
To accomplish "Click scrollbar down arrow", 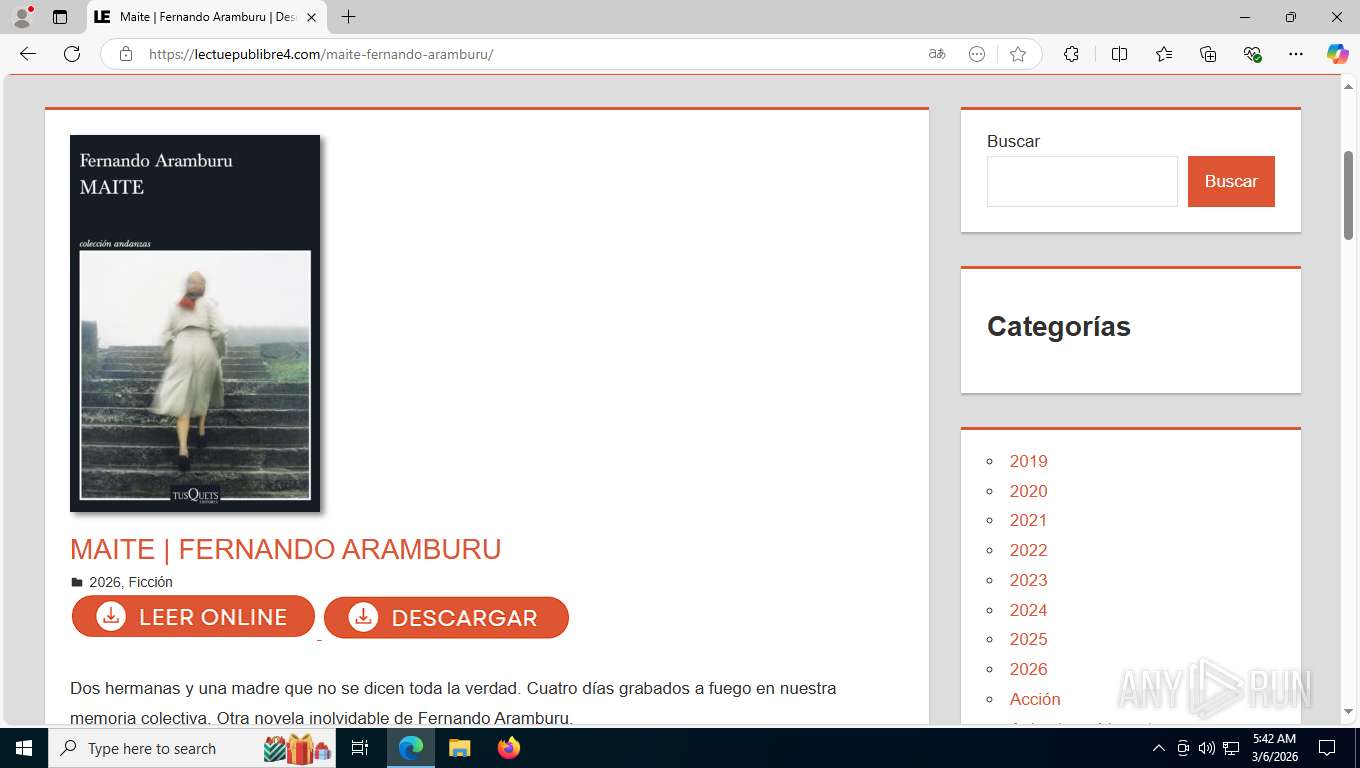I will tap(1348, 712).
